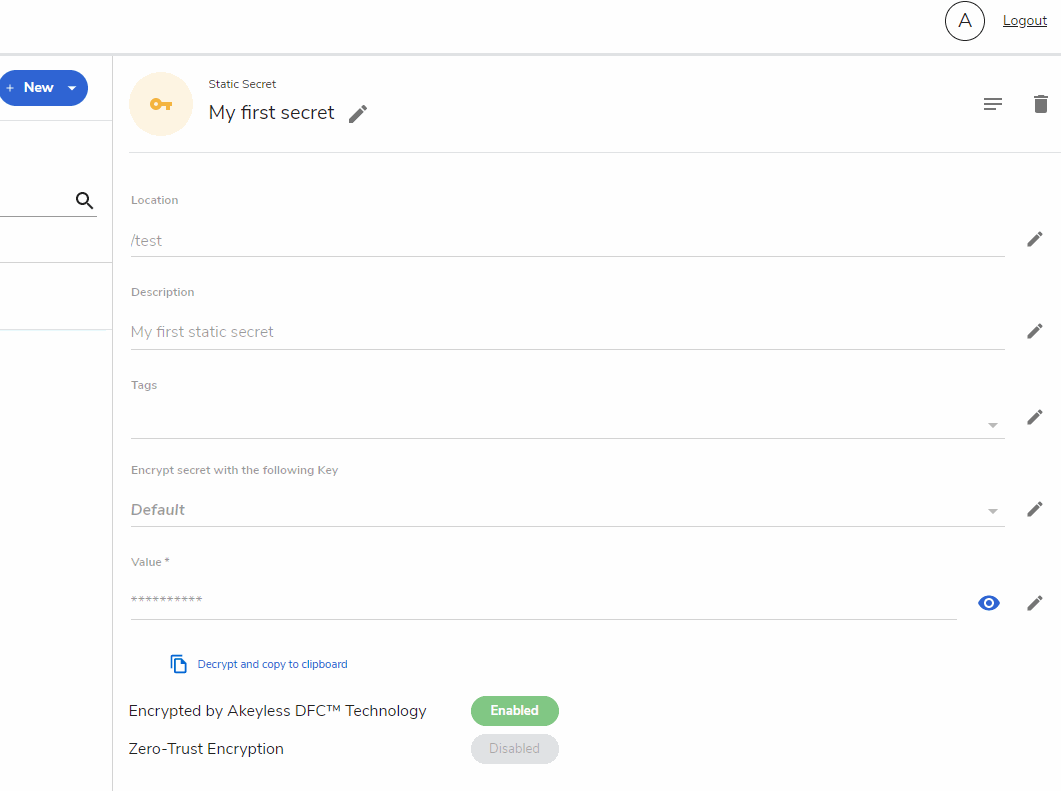Click the search magnifier icon

(85, 200)
